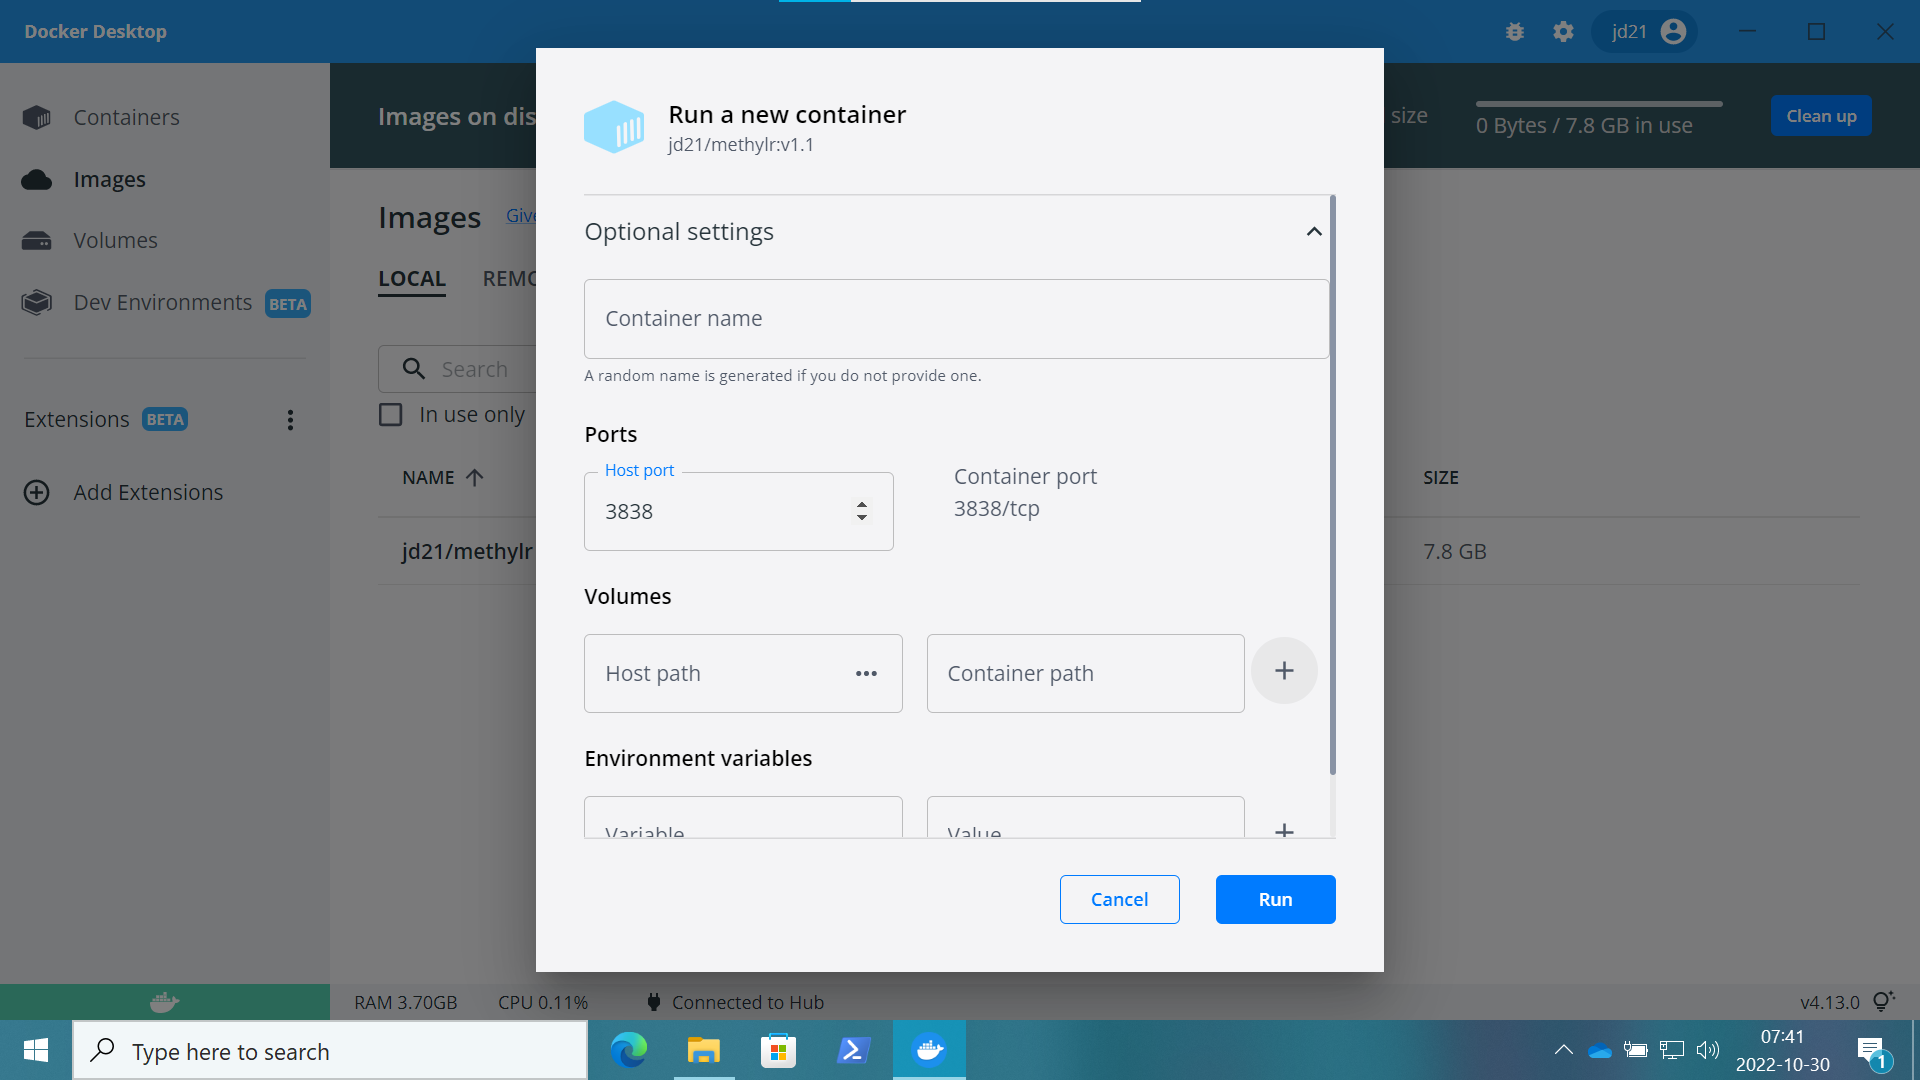The image size is (1920, 1080).
Task: Open PowerShell from taskbar
Action: (x=854, y=1050)
